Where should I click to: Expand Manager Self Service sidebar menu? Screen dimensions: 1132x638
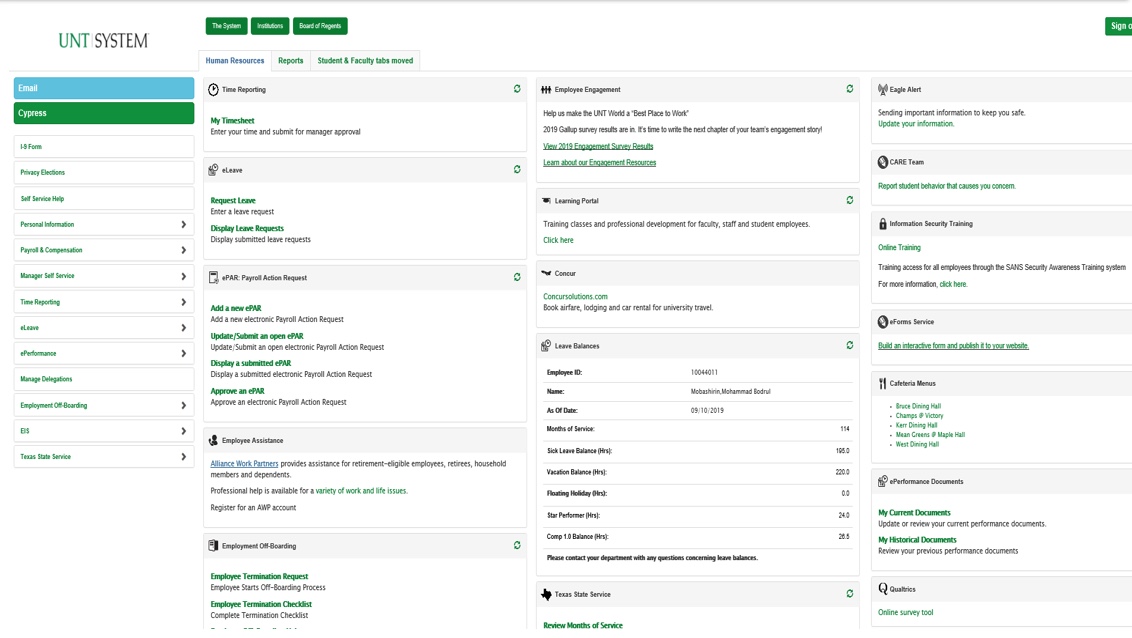tap(183, 276)
